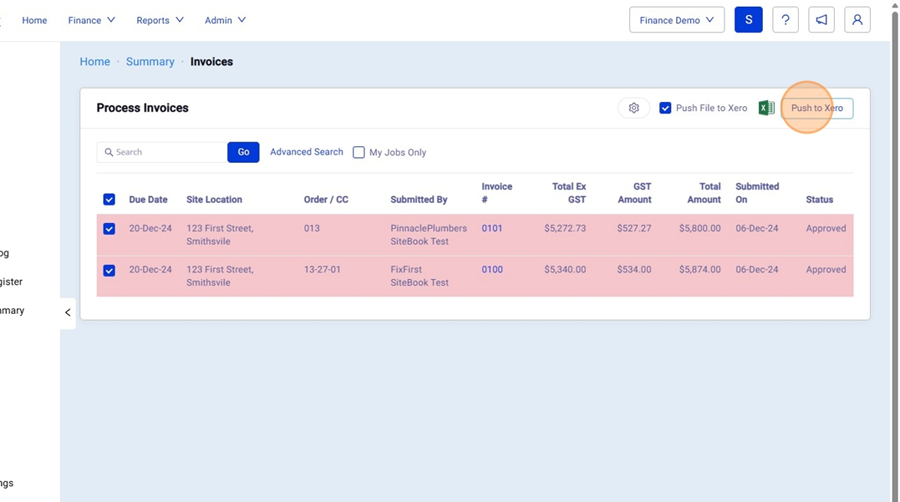Go to the Home menu item
Image resolution: width=900 pixels, height=502 pixels.
coord(34,20)
